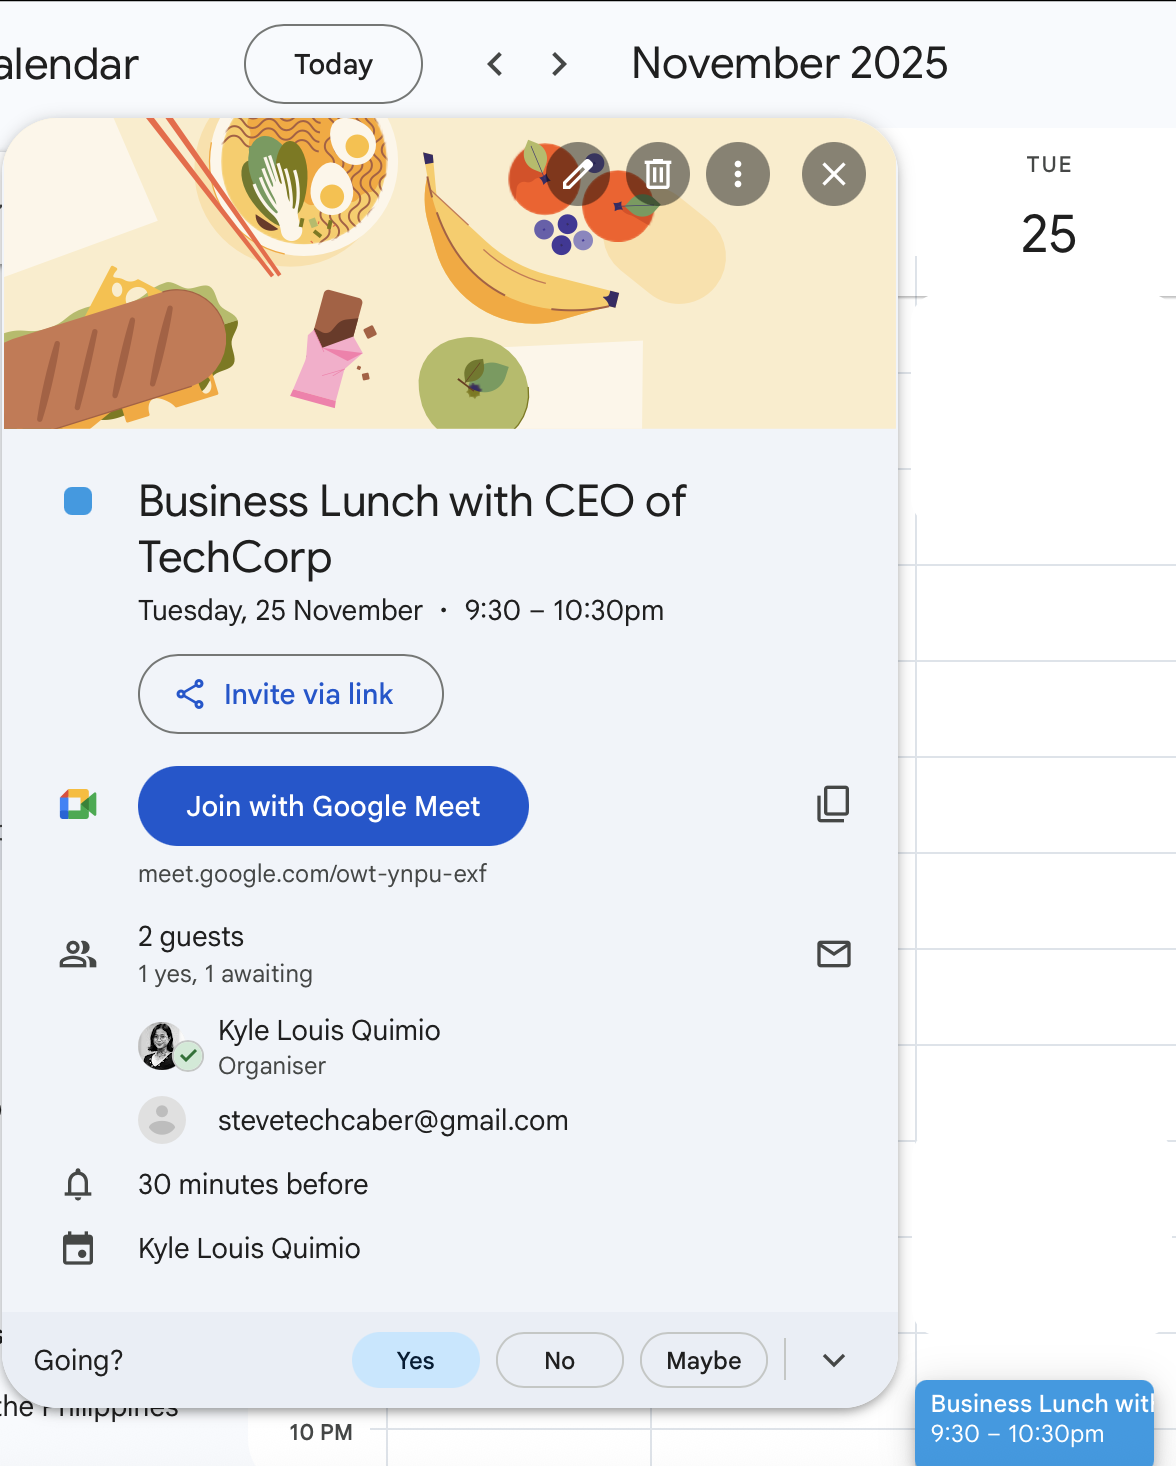Image resolution: width=1176 pixels, height=1466 pixels.
Task: Click the Invite via link button
Action: click(x=290, y=694)
